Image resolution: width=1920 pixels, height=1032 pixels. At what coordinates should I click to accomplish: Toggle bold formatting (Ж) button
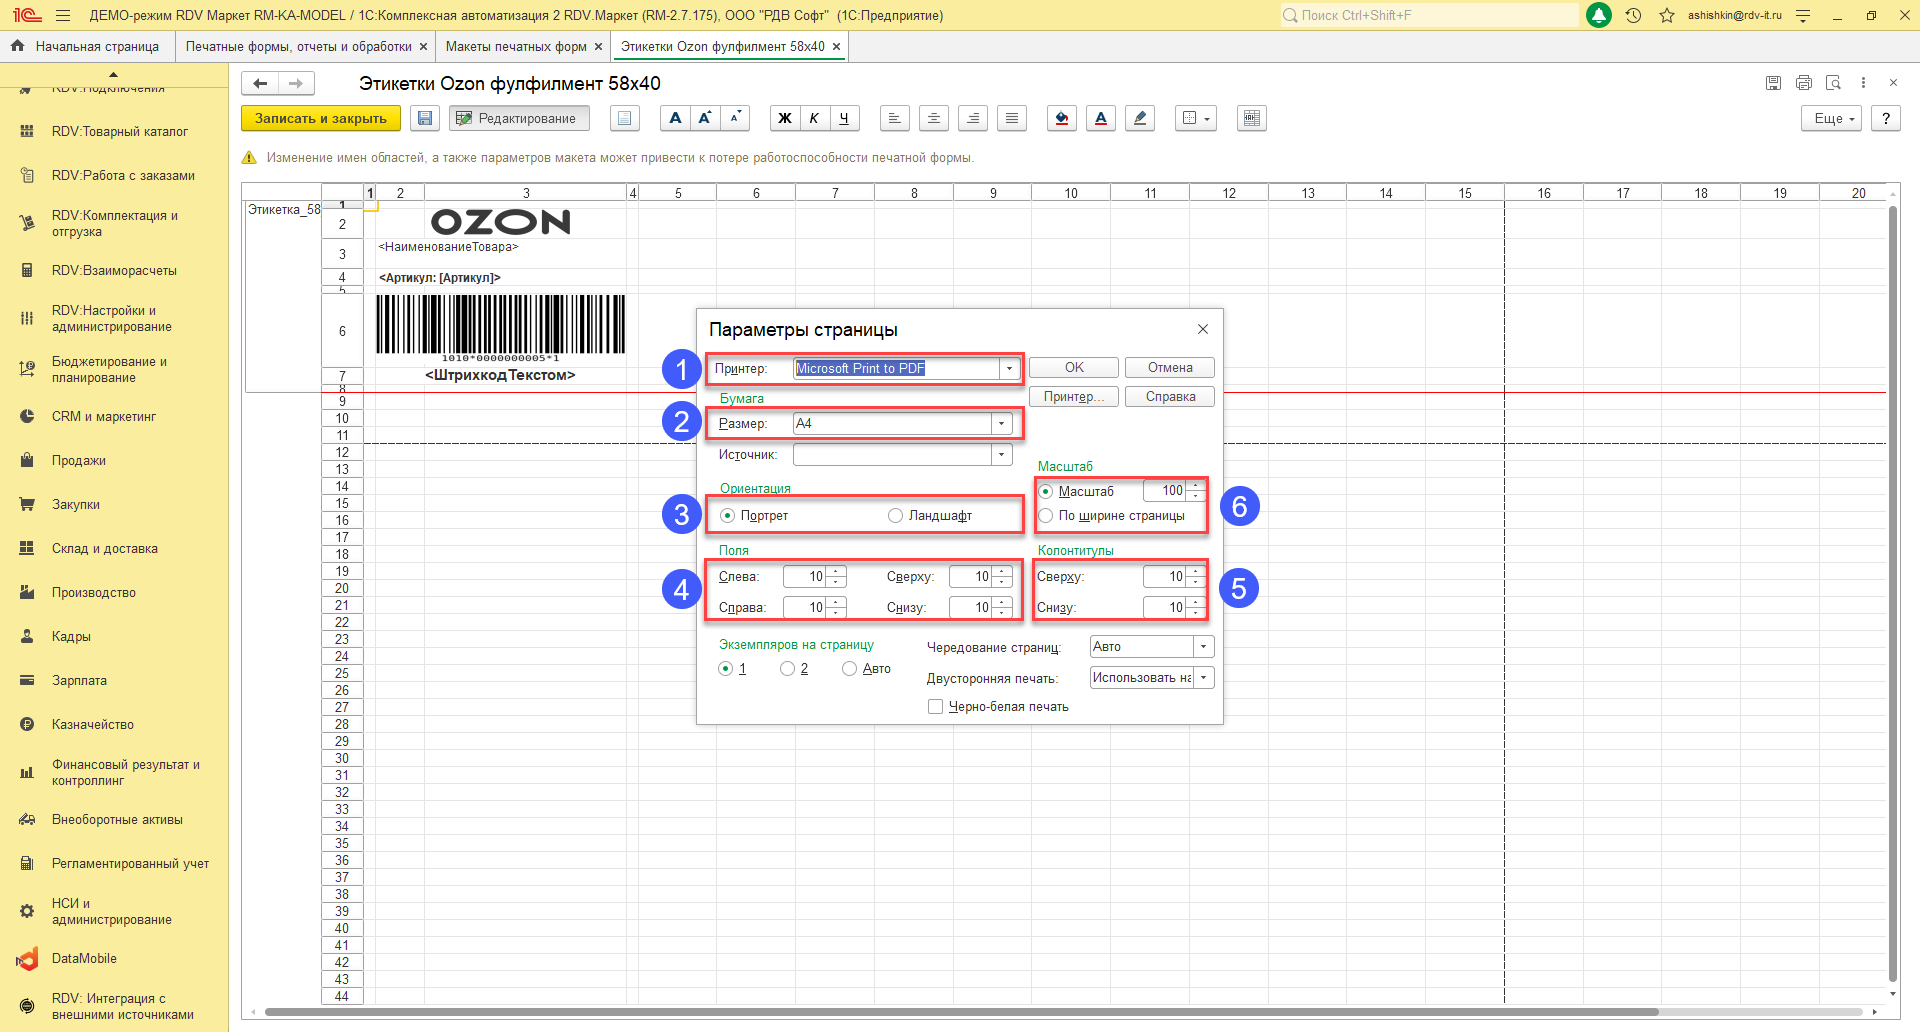click(x=785, y=119)
